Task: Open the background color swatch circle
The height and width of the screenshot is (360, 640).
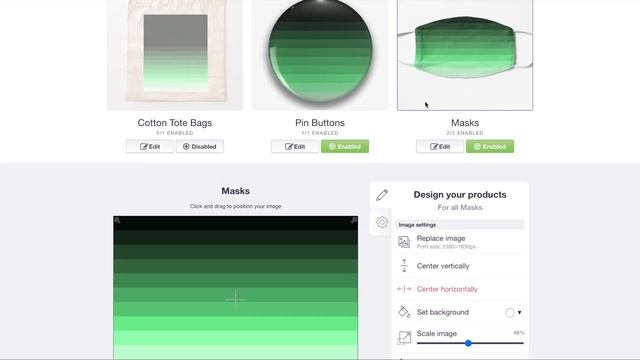Action: [x=509, y=313]
